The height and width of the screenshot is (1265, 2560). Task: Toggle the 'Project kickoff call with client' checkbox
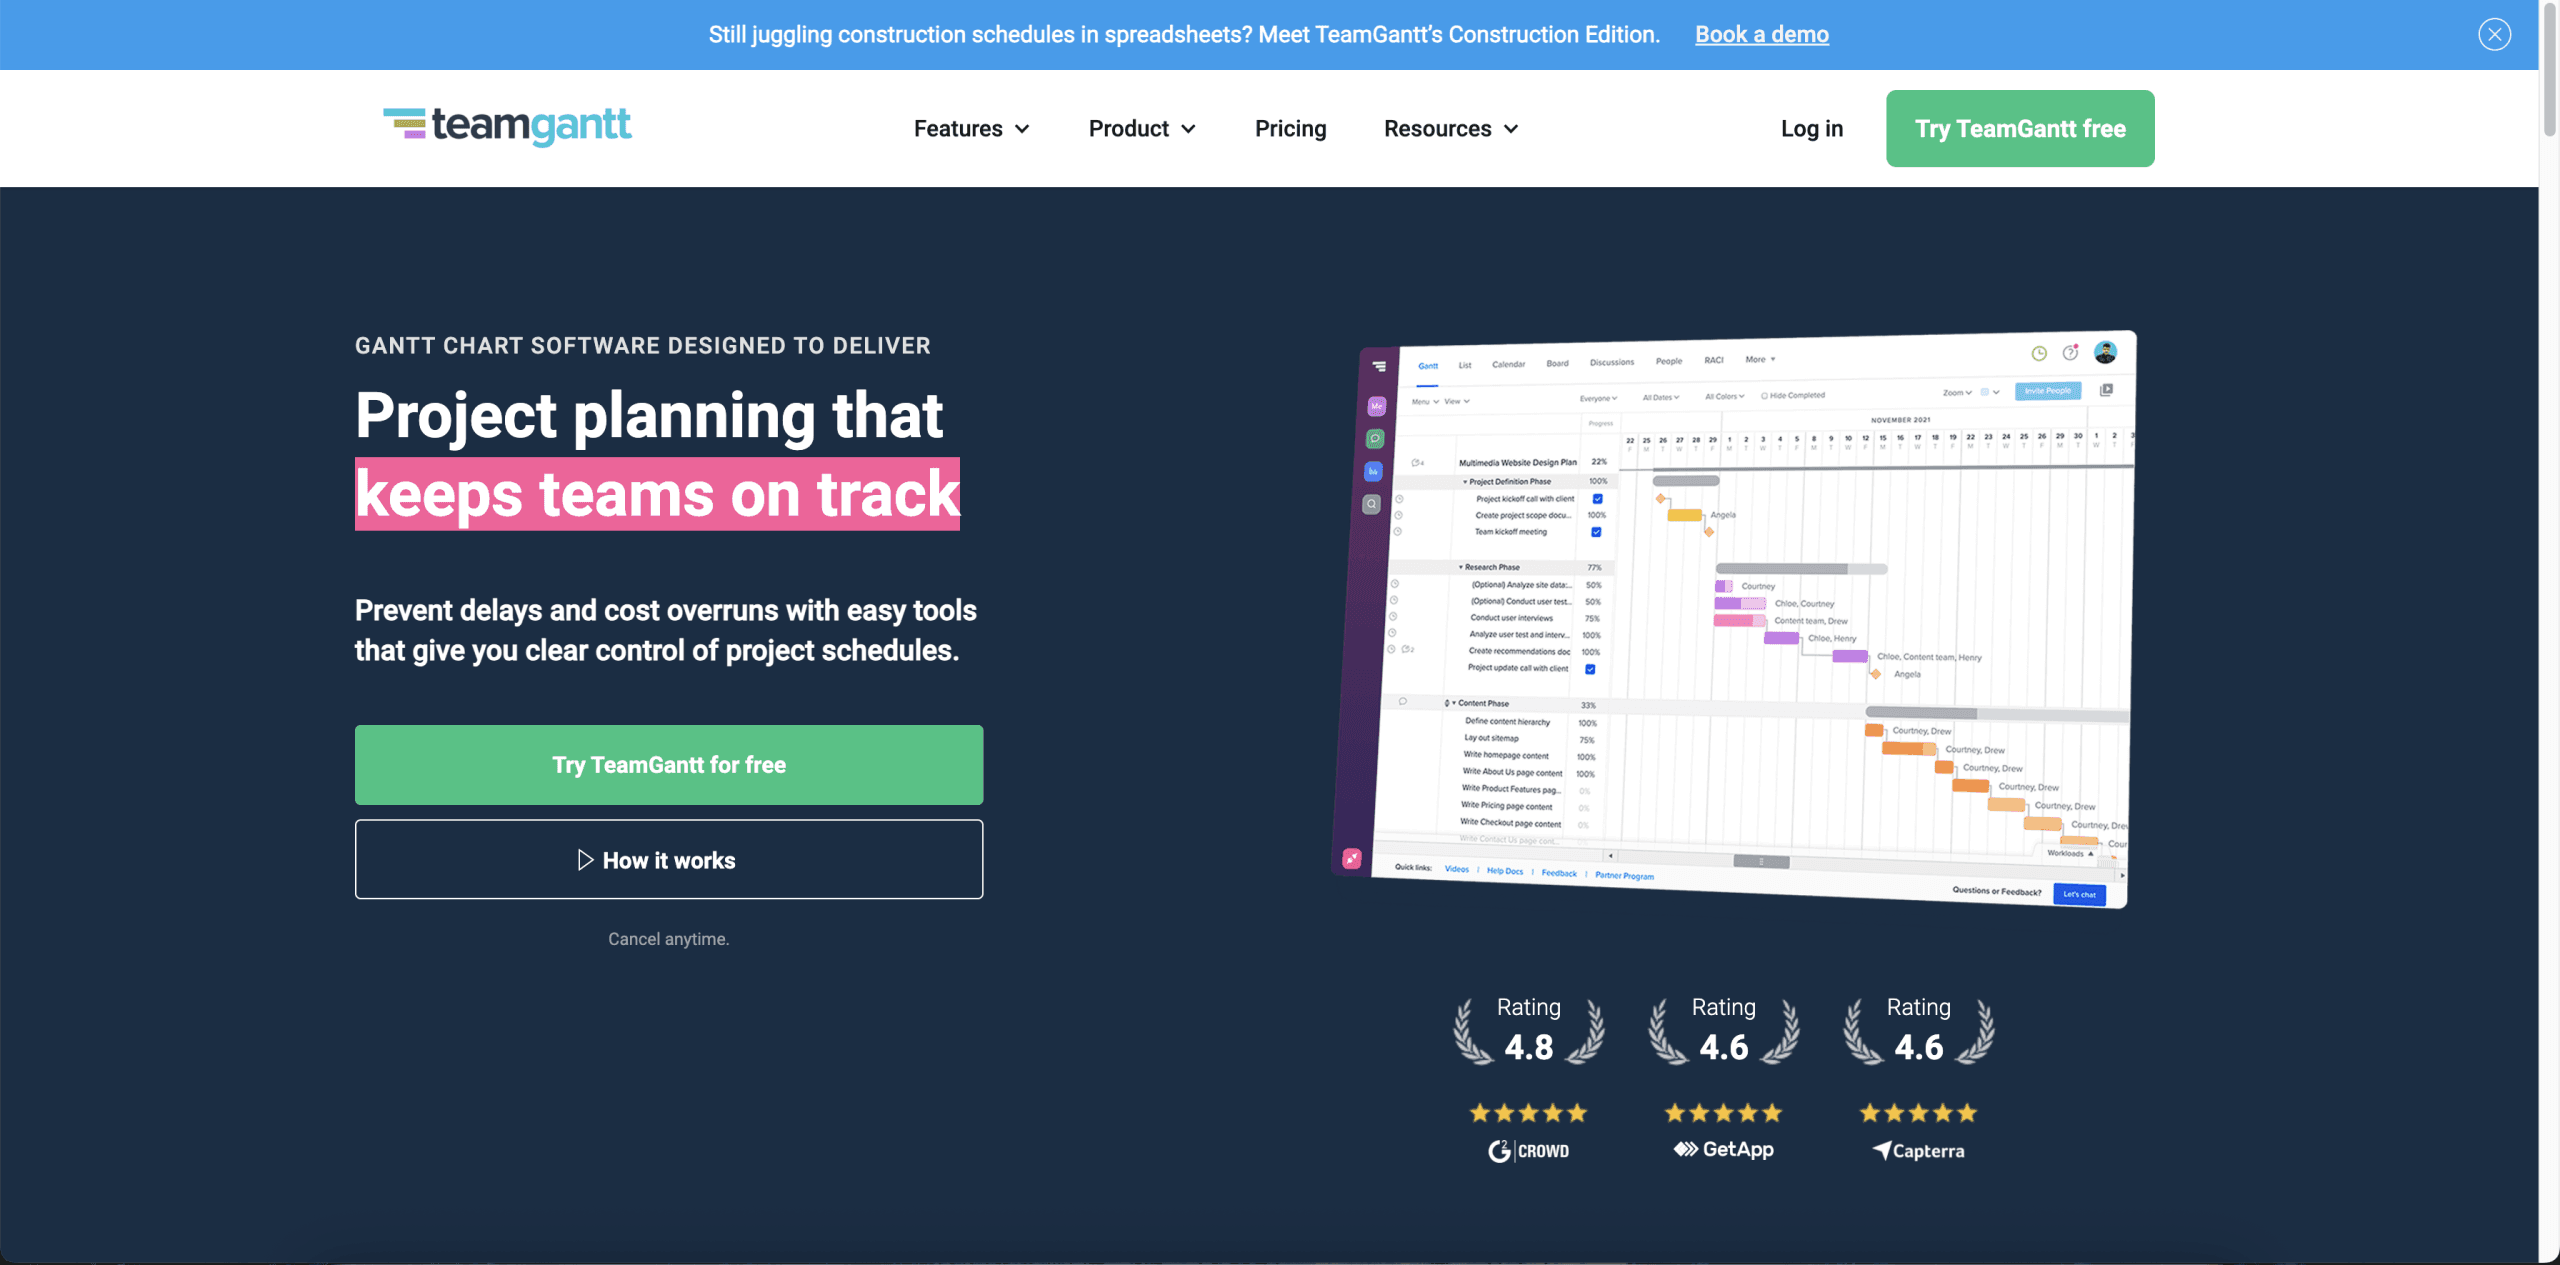click(1597, 499)
